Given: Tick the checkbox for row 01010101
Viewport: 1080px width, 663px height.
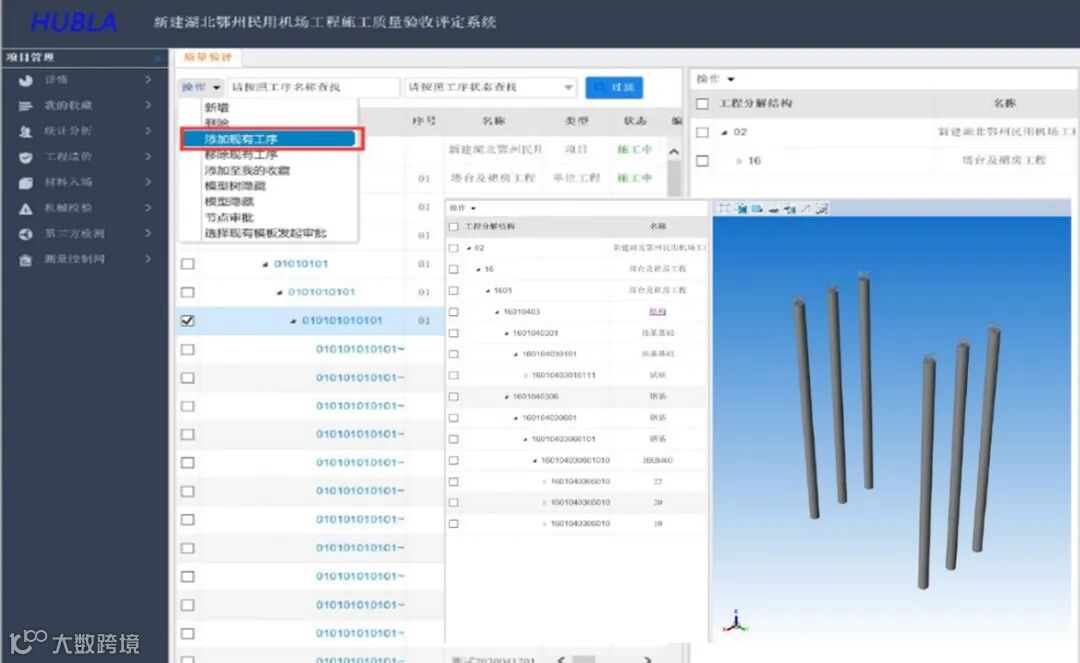Looking at the screenshot, I should (187, 264).
